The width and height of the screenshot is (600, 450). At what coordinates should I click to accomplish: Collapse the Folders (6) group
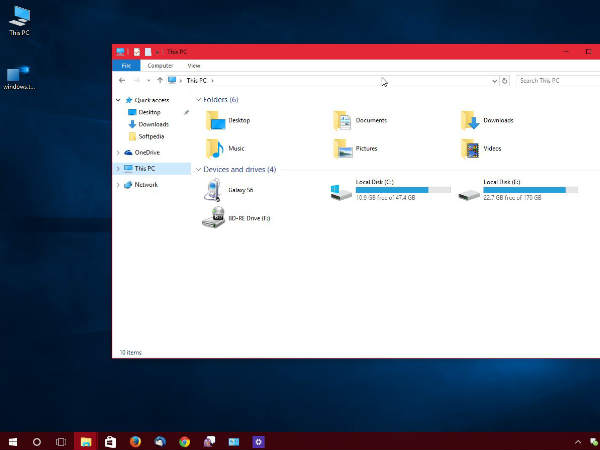click(x=197, y=100)
